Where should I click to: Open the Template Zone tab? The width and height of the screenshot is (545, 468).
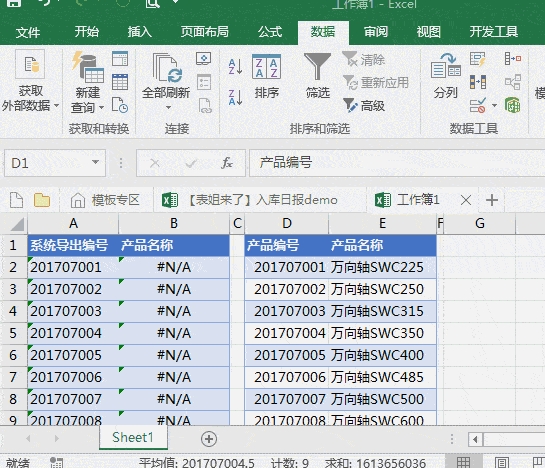pyautogui.click(x=105, y=200)
